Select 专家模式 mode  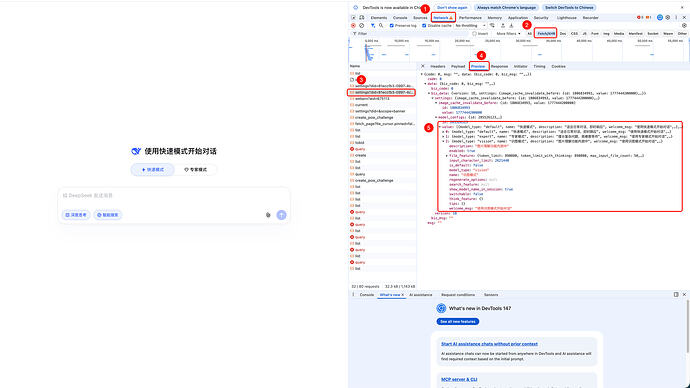click(195, 169)
